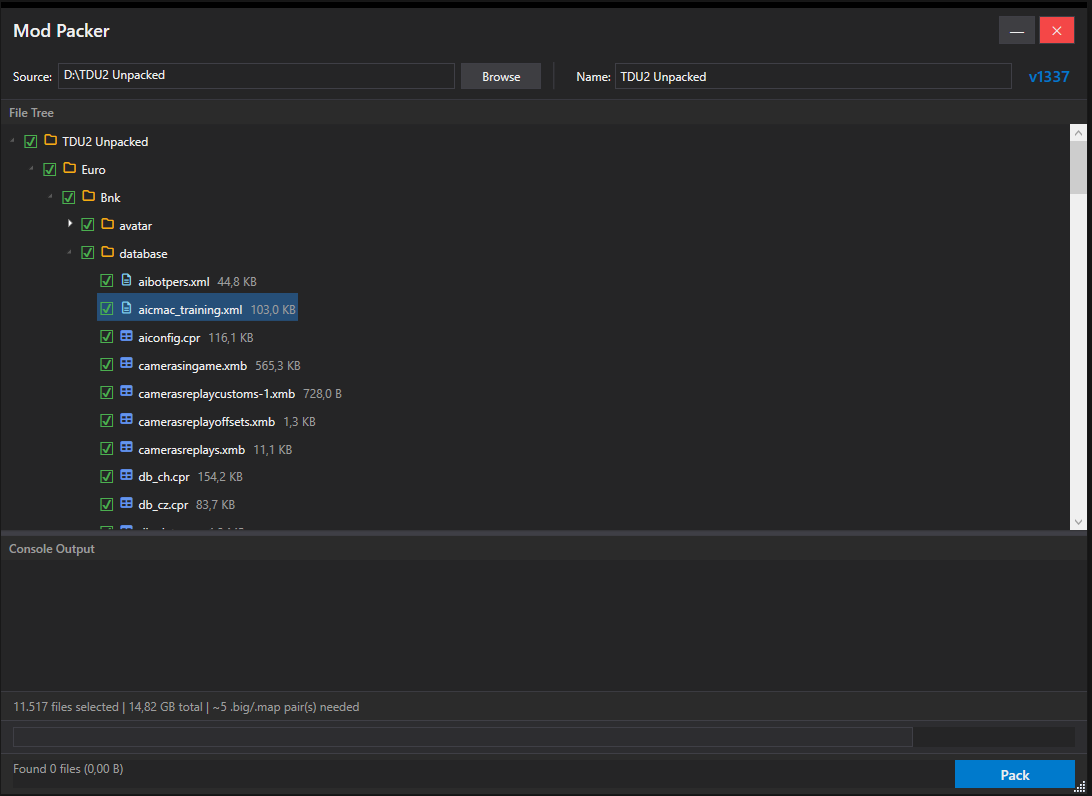Select the db_cz.cpr file name

click(163, 504)
